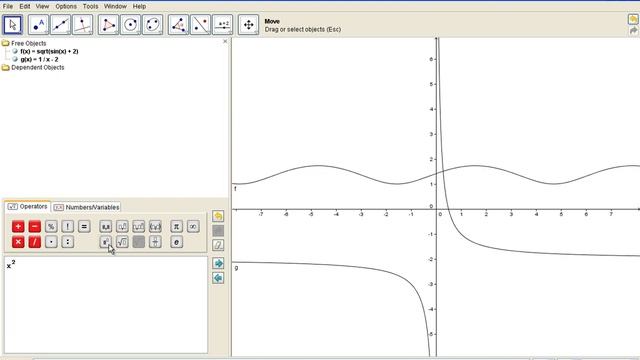
Task: Open the Options menu
Action: tap(66, 7)
